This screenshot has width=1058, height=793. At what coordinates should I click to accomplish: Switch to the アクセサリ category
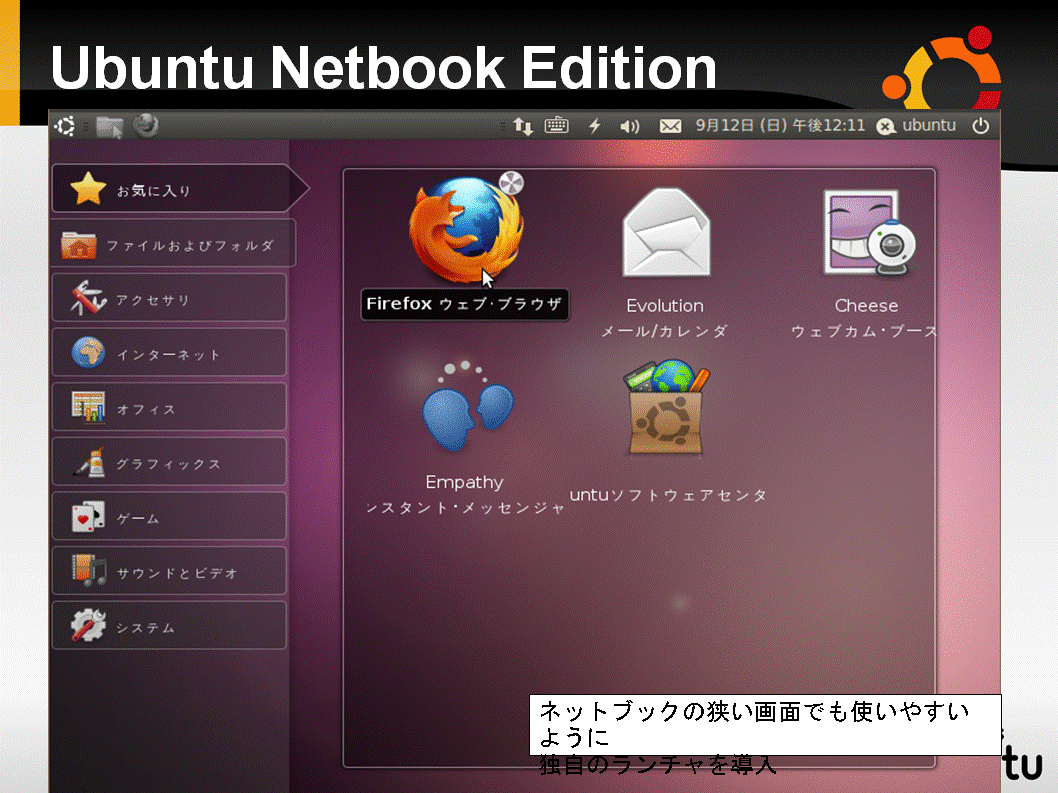coord(169,298)
